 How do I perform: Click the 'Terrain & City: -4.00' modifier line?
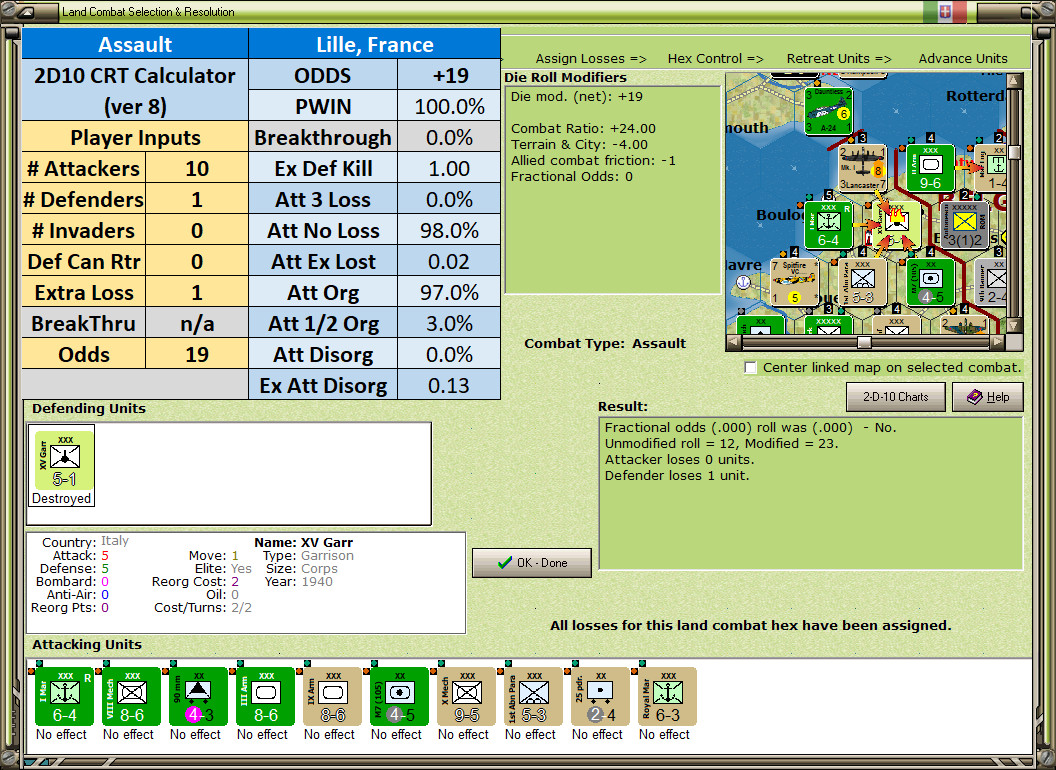point(579,145)
